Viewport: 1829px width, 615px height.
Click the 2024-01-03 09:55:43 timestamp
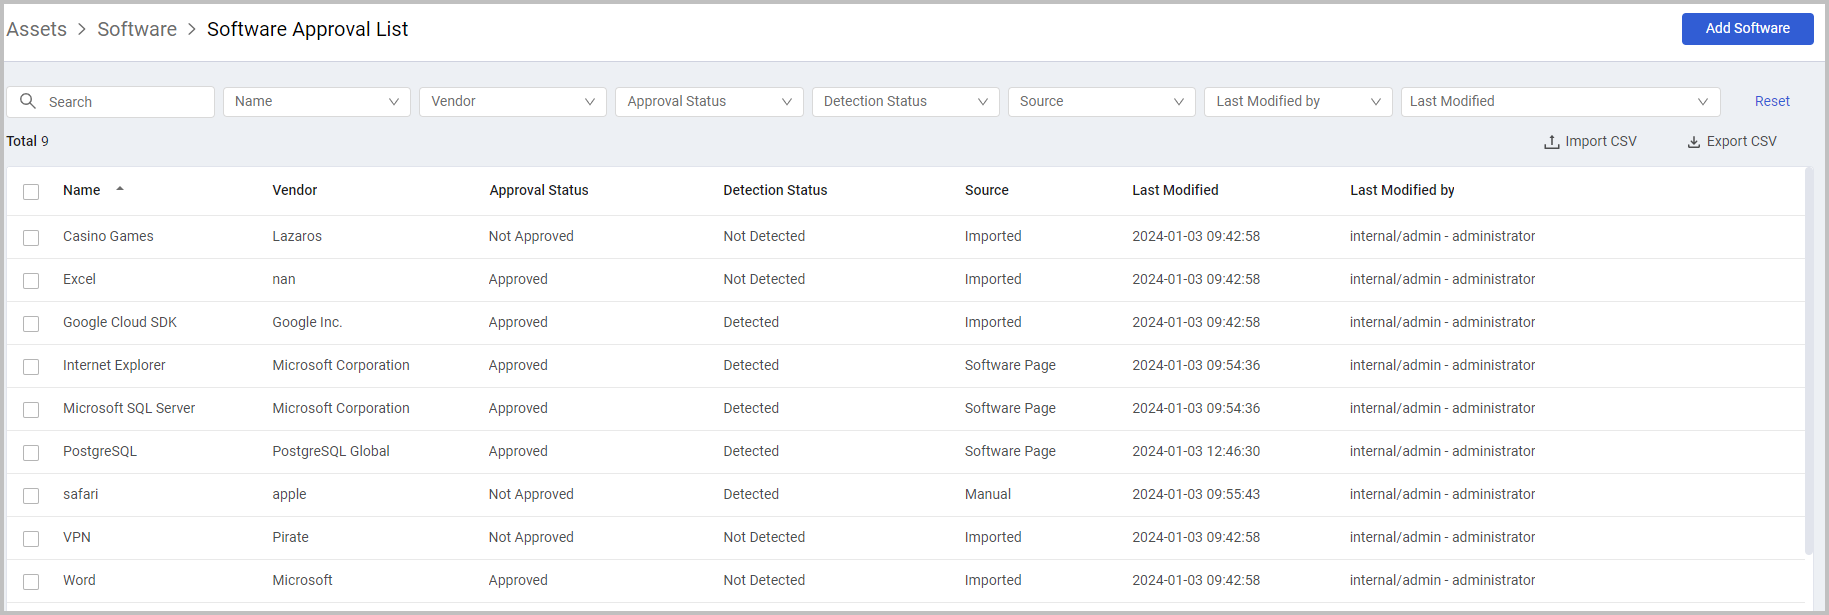click(x=1196, y=494)
